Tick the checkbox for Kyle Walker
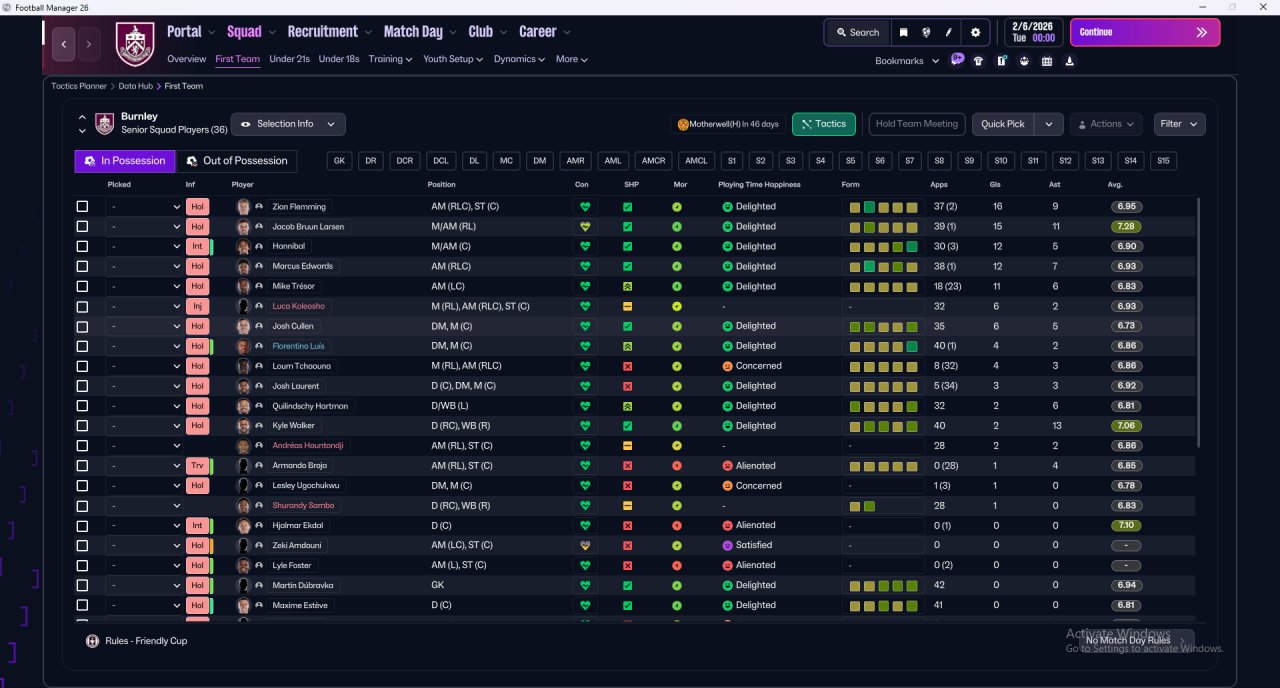Image resolution: width=1280 pixels, height=688 pixels. [x=82, y=426]
